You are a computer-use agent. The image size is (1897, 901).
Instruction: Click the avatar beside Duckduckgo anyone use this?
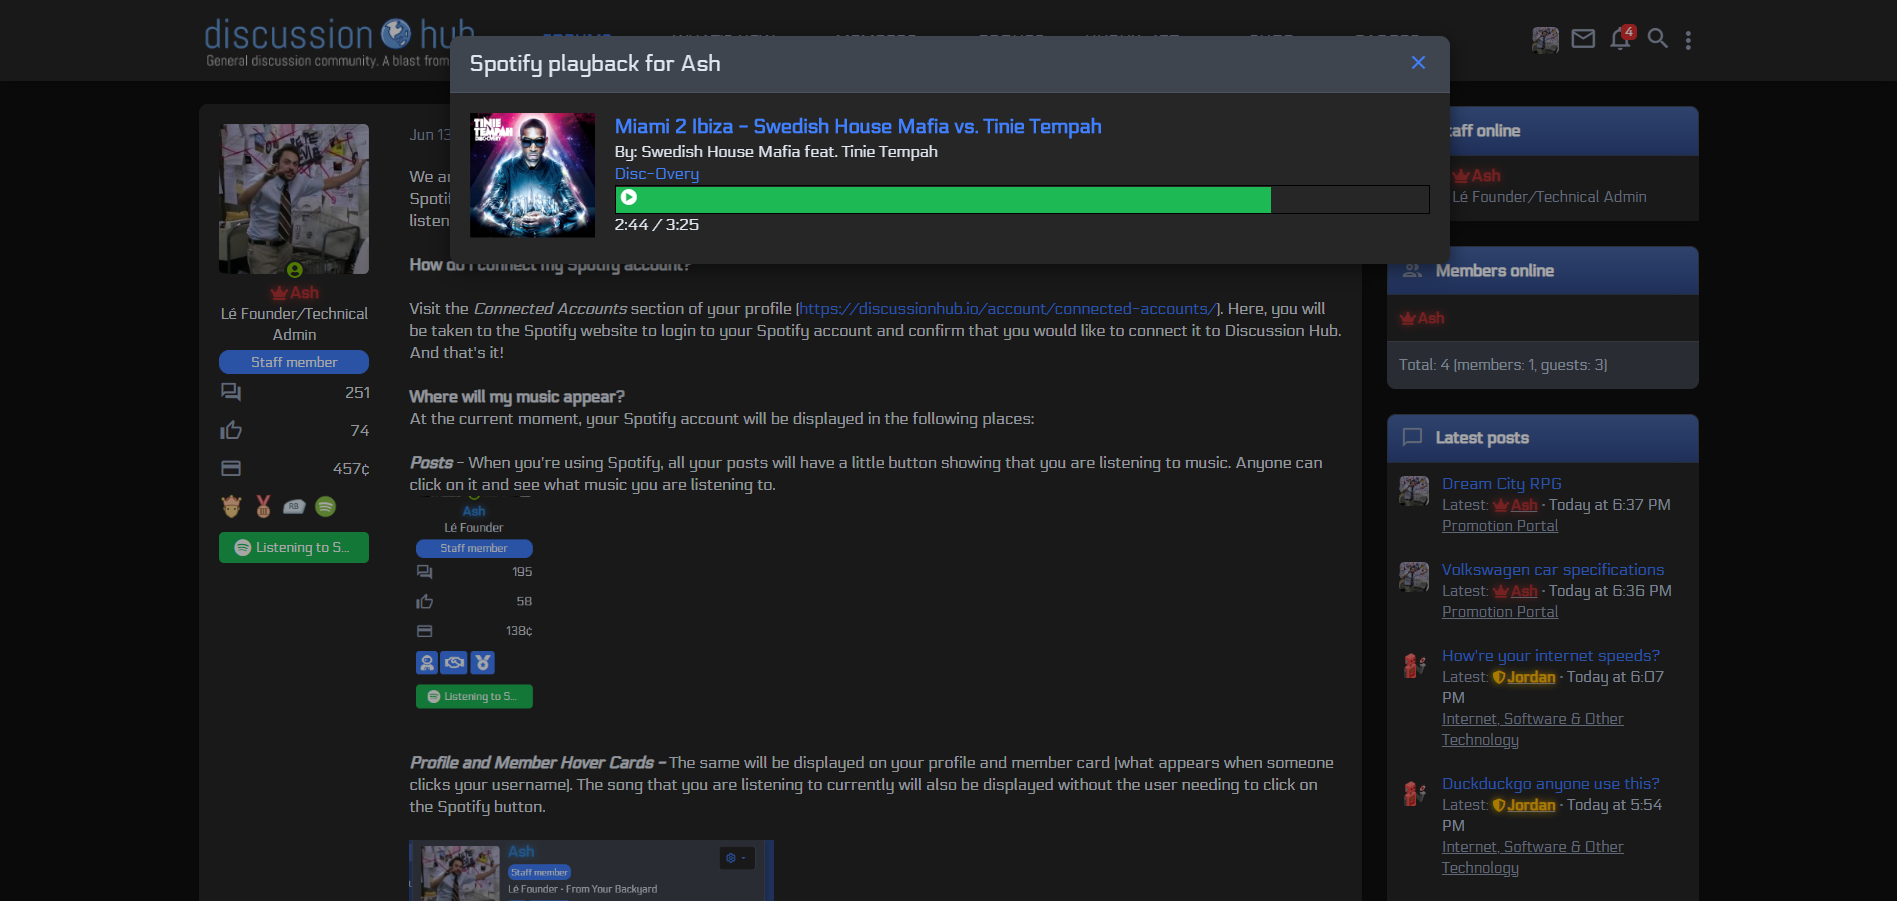coord(1414,793)
